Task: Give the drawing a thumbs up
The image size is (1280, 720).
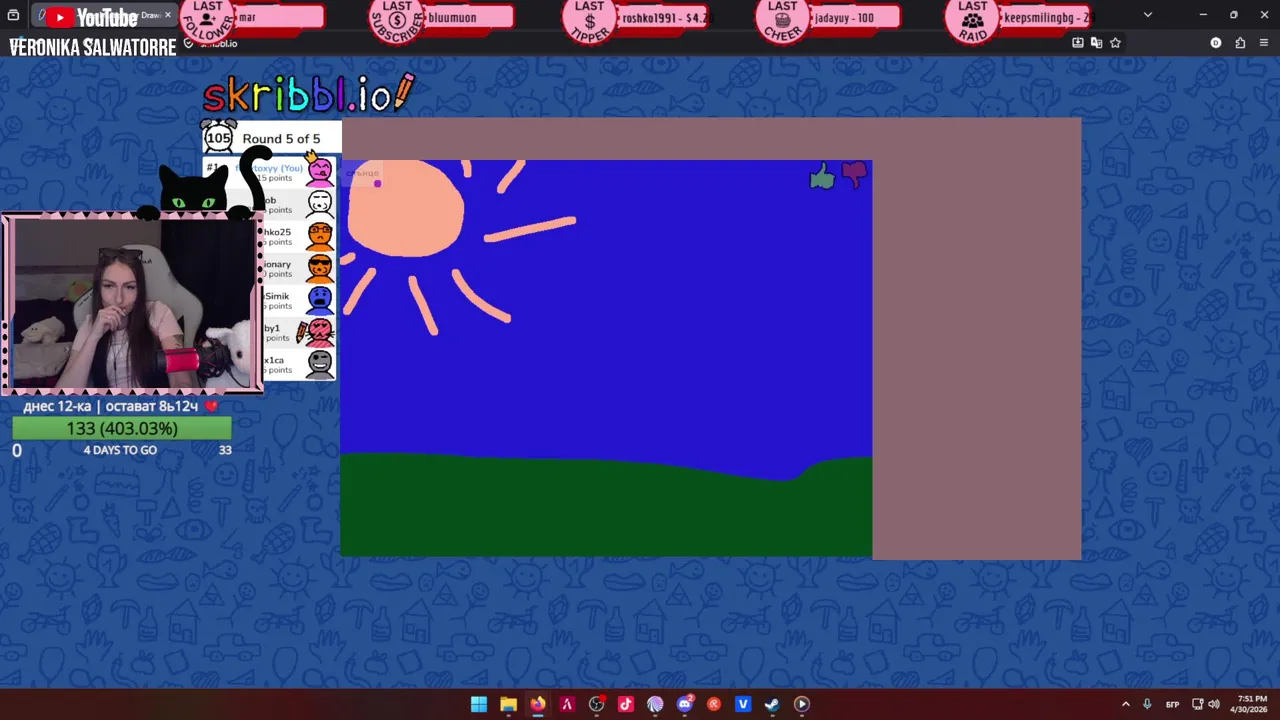Action: tap(821, 177)
